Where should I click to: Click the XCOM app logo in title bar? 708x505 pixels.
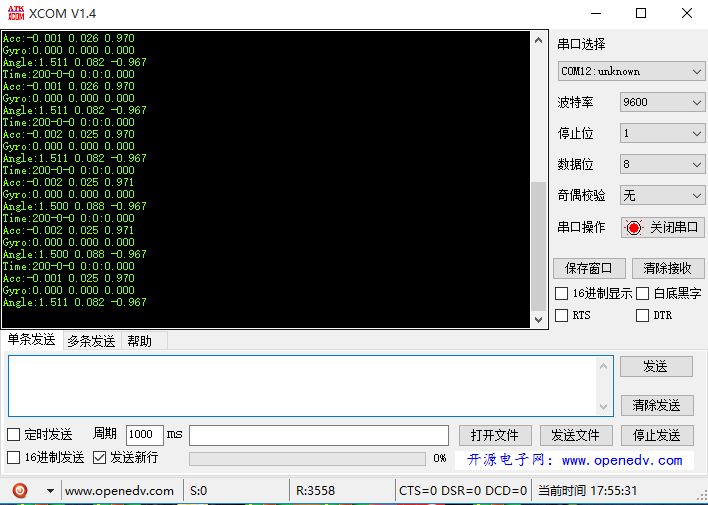click(x=16, y=13)
